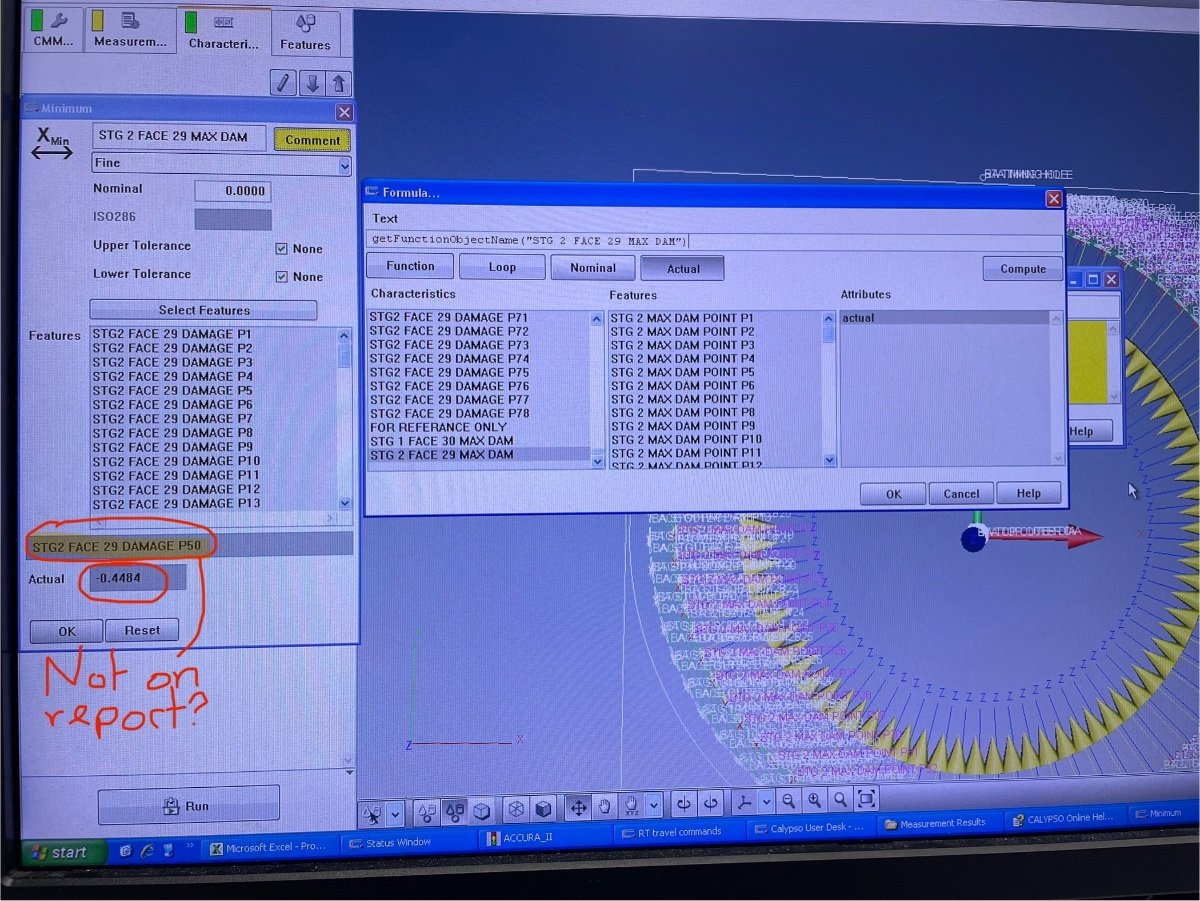Toggle the Actual button in Formula dialog

point(683,268)
